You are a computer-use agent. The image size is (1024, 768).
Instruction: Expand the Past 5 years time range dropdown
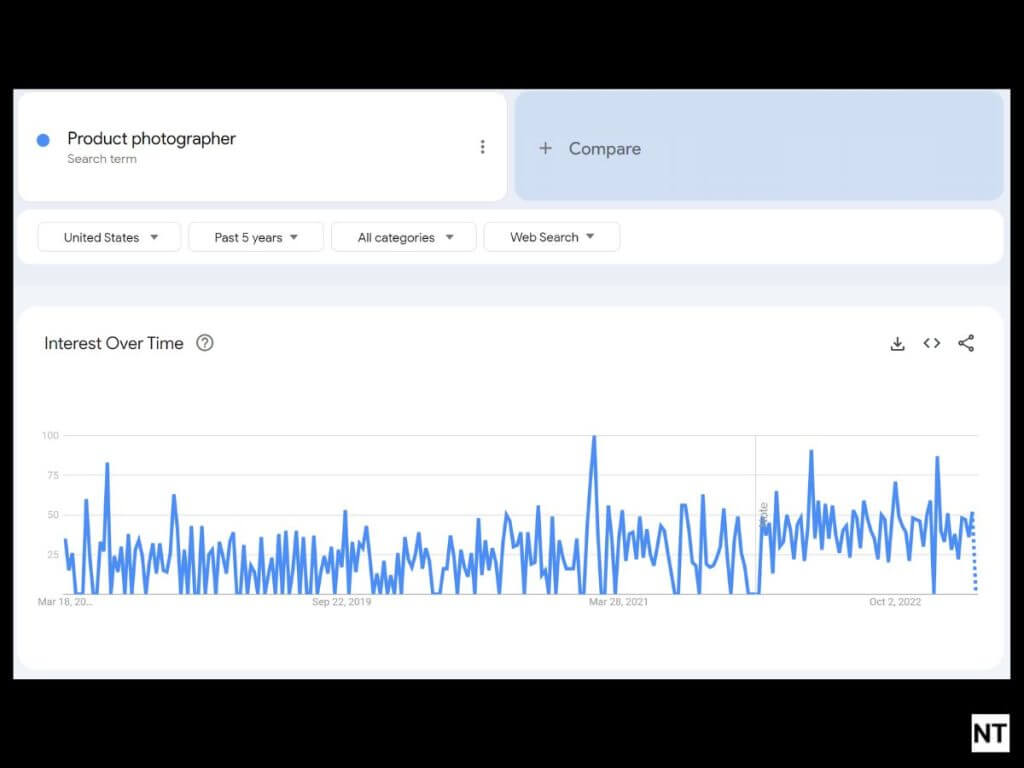256,237
